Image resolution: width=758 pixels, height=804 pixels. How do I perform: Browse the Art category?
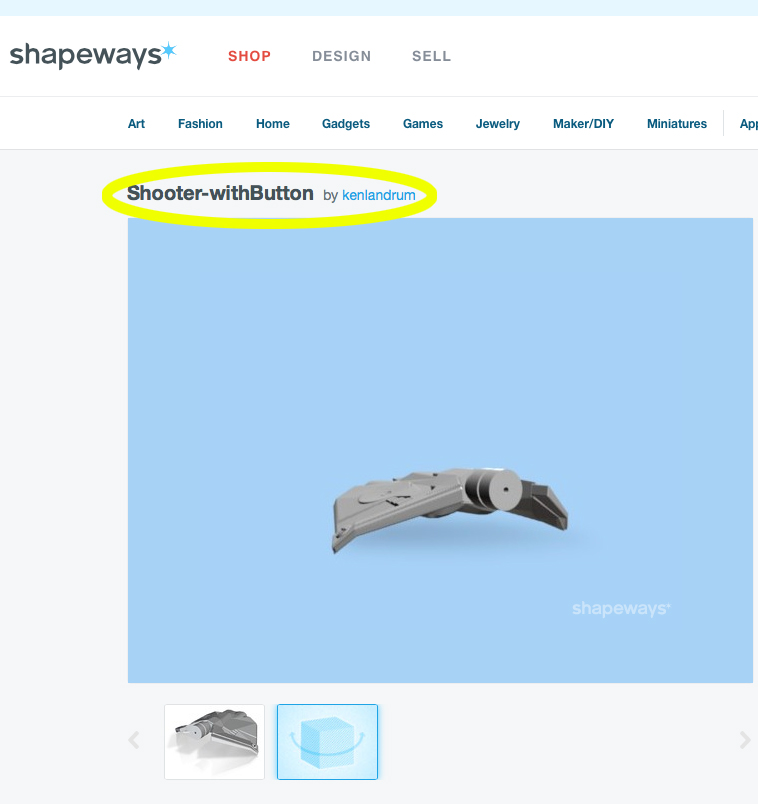[x=136, y=124]
